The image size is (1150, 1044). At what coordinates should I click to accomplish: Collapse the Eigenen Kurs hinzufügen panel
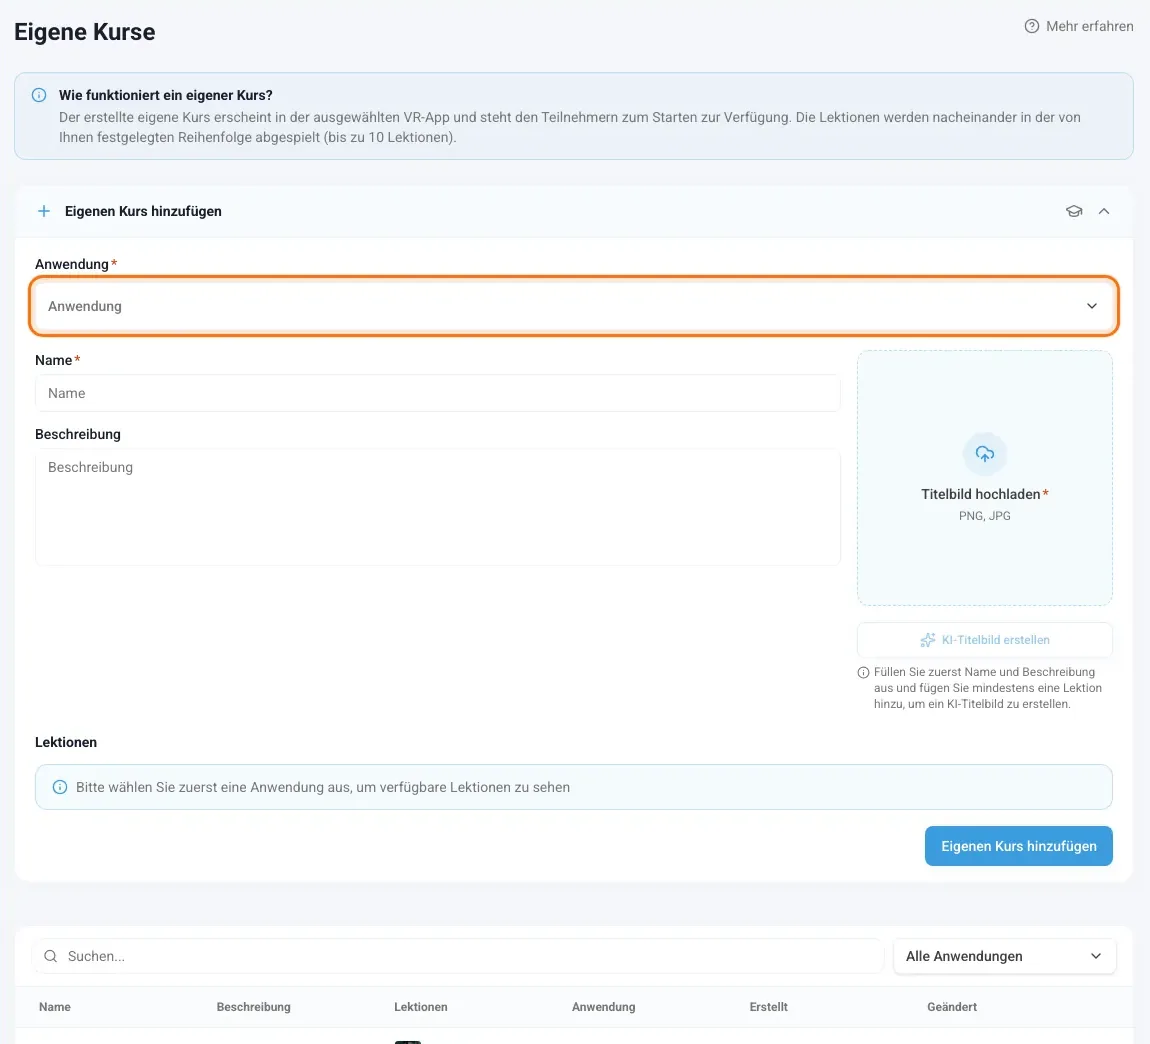tap(1103, 211)
